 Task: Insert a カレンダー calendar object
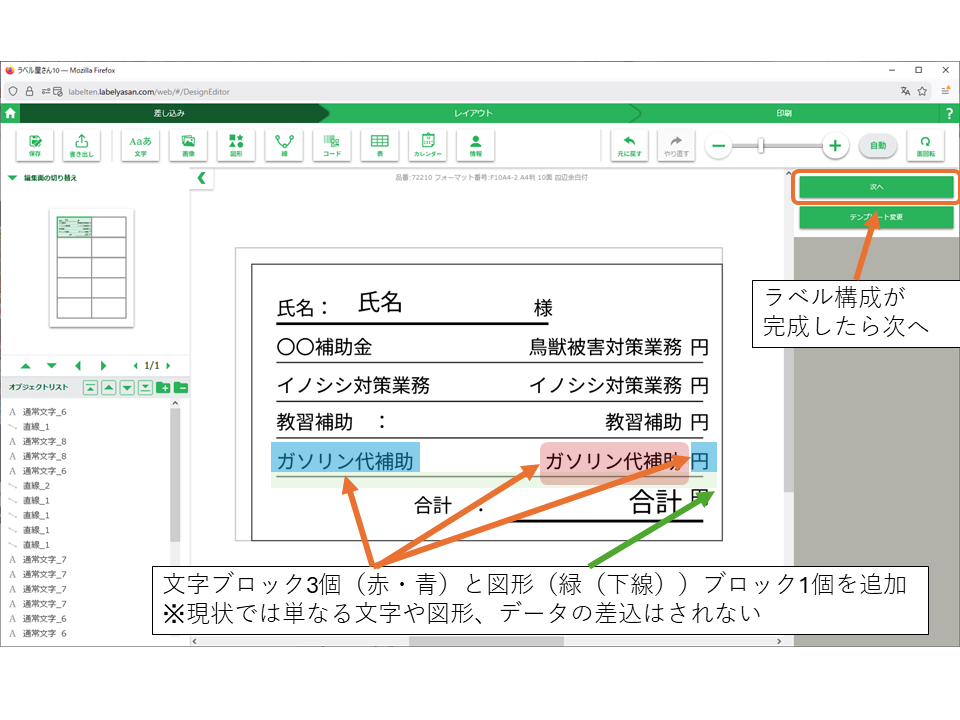click(x=428, y=145)
